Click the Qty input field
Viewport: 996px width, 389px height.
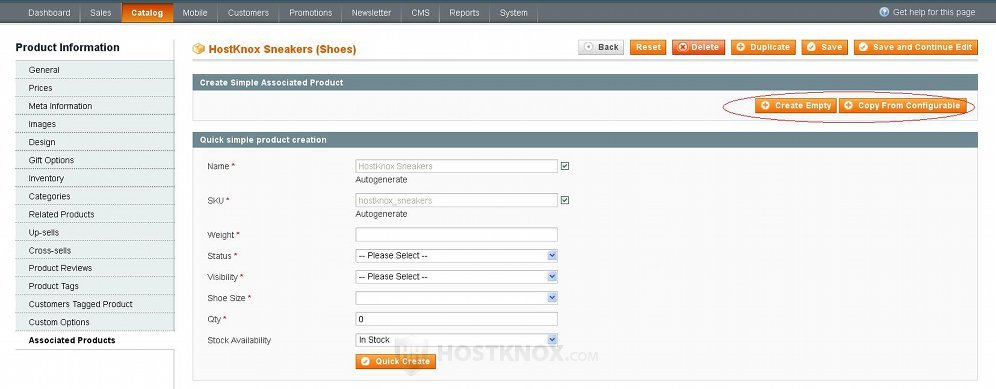pyautogui.click(x=456, y=319)
